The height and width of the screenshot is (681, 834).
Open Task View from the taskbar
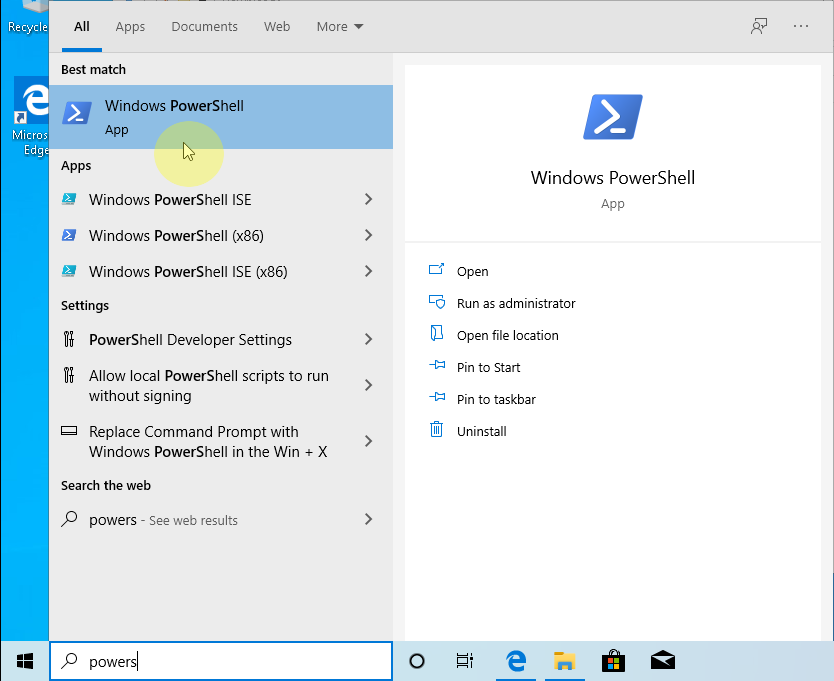(465, 661)
